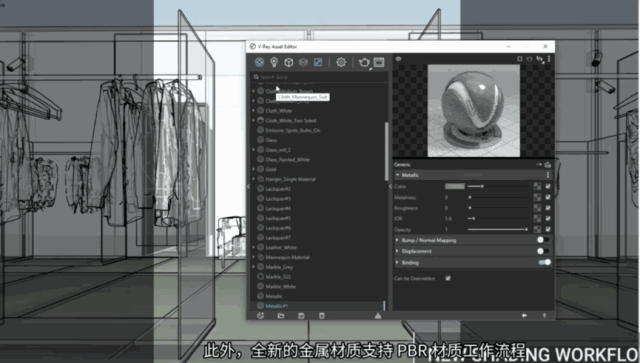Click the Add Attribute icon beside Generic
640x363 pixels.
(539, 165)
